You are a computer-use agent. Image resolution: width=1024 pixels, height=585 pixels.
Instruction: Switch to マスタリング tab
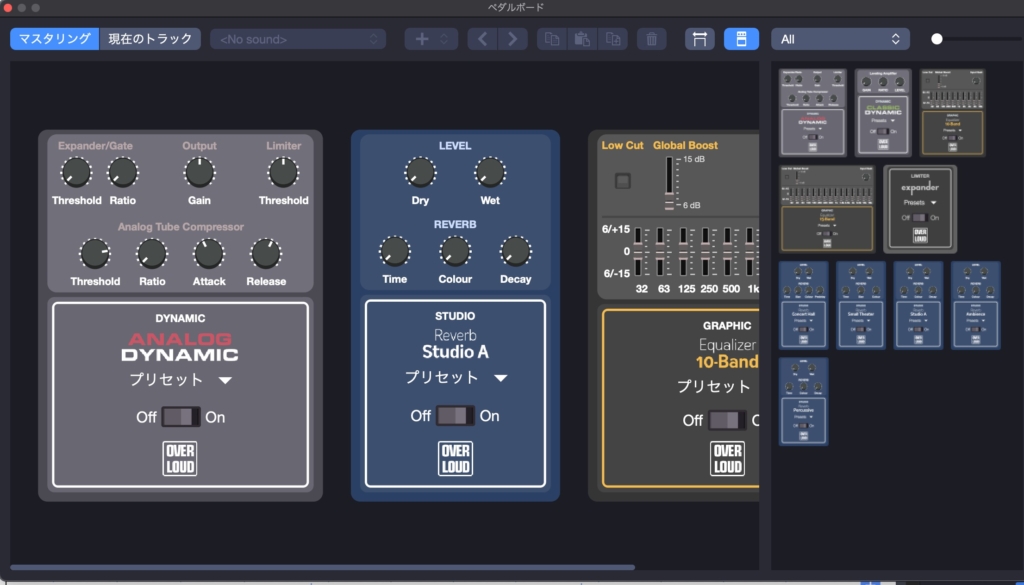point(55,39)
